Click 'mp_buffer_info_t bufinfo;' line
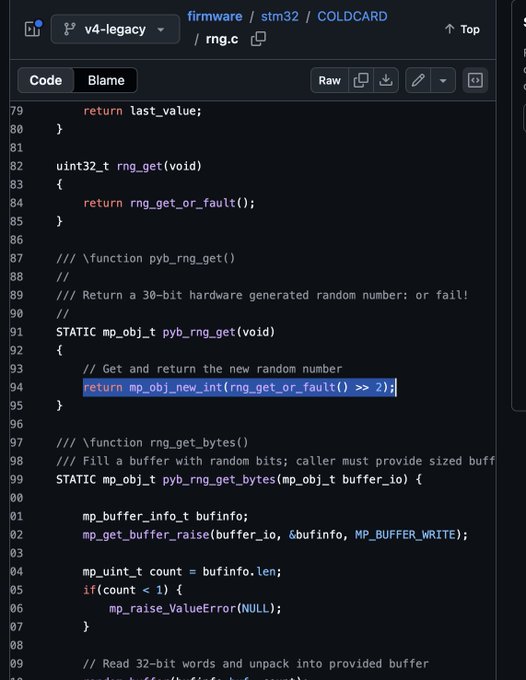Image resolution: width=526 pixels, height=680 pixels. click(165, 516)
